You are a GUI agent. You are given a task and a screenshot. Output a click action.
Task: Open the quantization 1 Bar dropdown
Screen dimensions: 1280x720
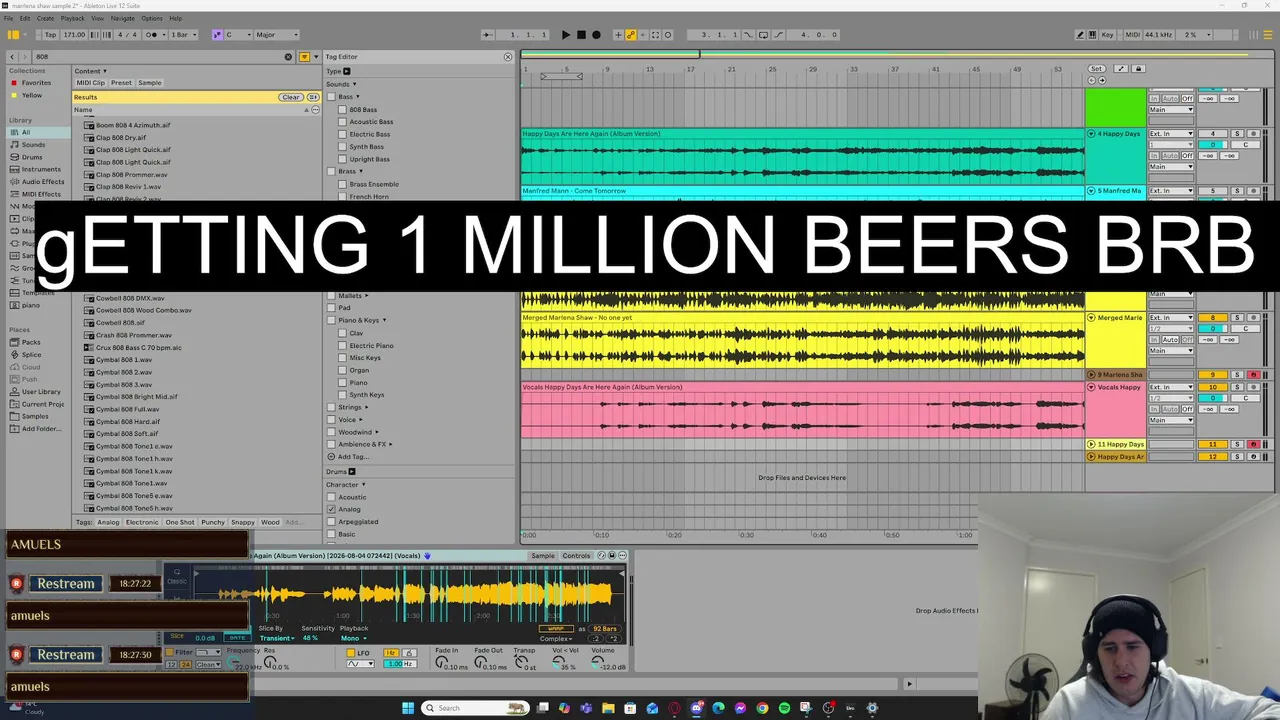(x=183, y=35)
